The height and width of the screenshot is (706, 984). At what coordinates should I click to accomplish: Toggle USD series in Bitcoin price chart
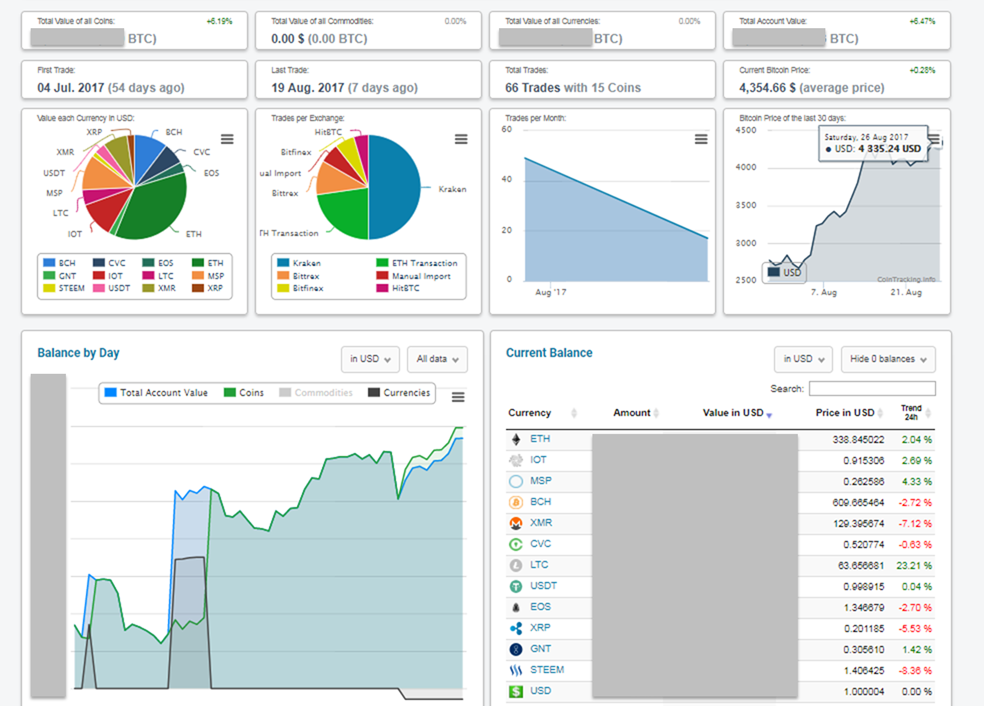click(x=784, y=272)
